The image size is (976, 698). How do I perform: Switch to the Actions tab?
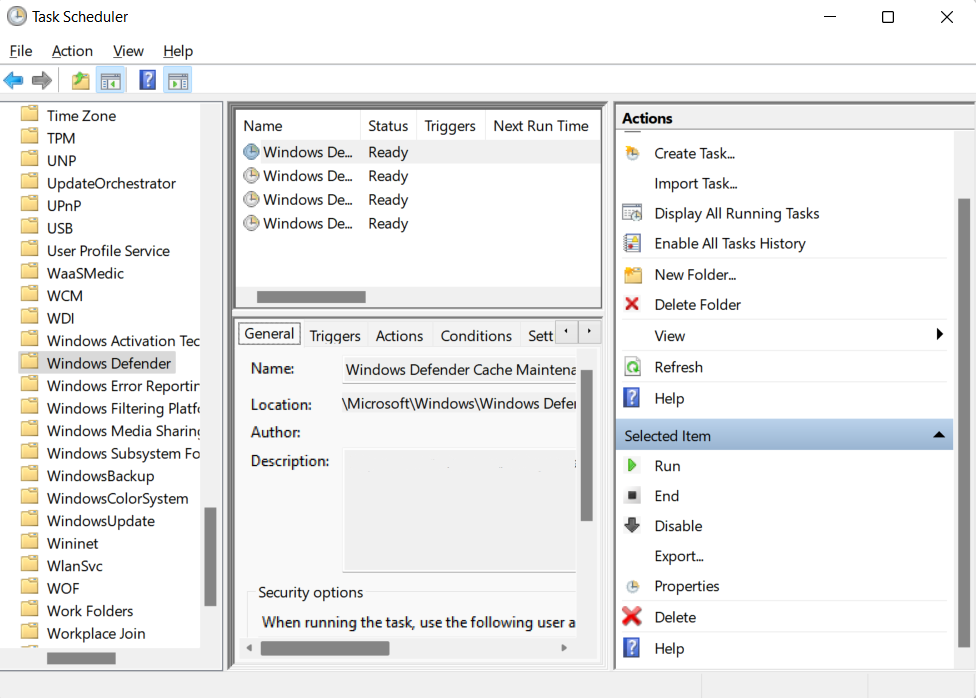pyautogui.click(x=399, y=336)
